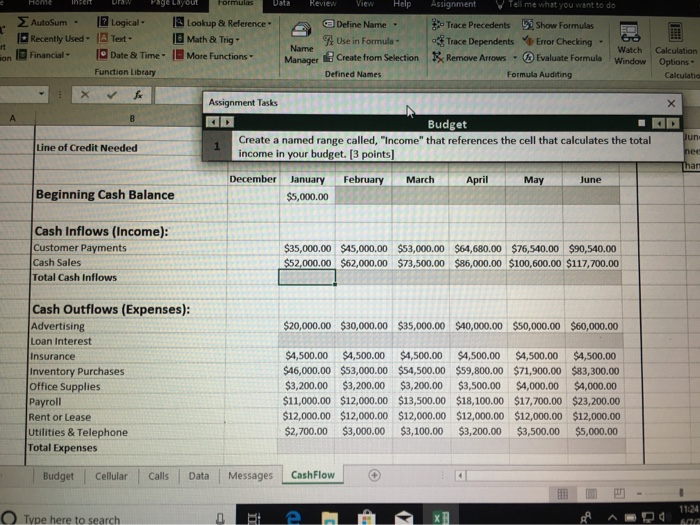This screenshot has width=700, height=525.
Task: Click the Insert Function fx button
Action: (x=138, y=95)
